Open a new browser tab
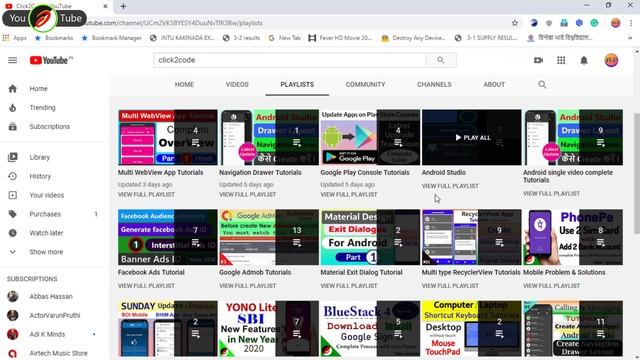 [123, 6]
